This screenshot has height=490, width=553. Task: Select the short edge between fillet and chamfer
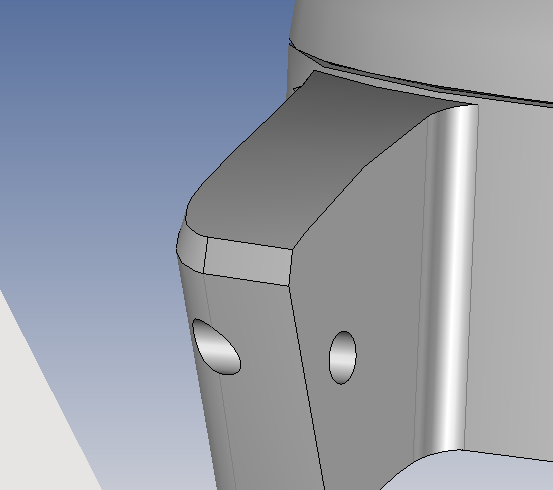205,255
